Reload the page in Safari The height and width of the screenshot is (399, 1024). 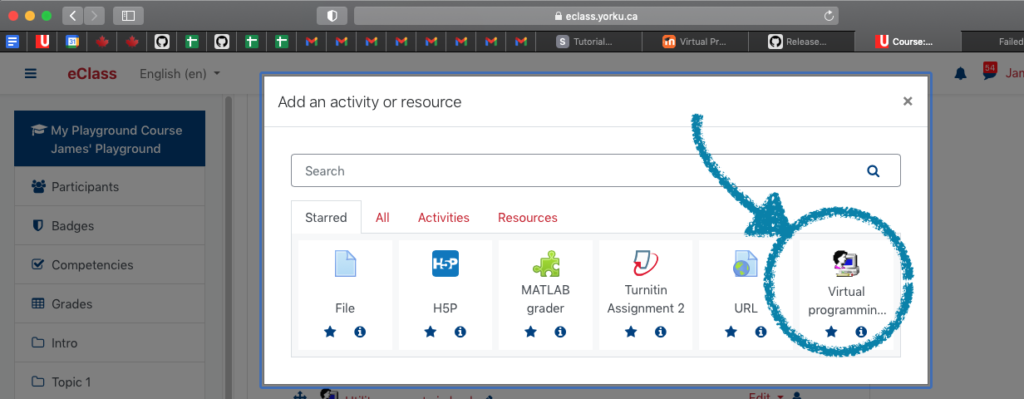pos(829,16)
